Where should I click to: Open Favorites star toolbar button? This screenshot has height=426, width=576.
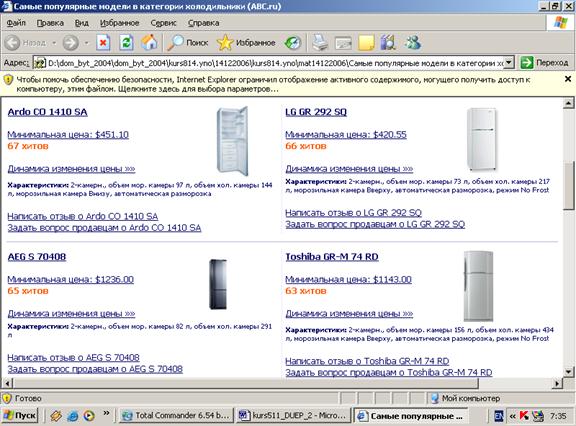point(246,43)
